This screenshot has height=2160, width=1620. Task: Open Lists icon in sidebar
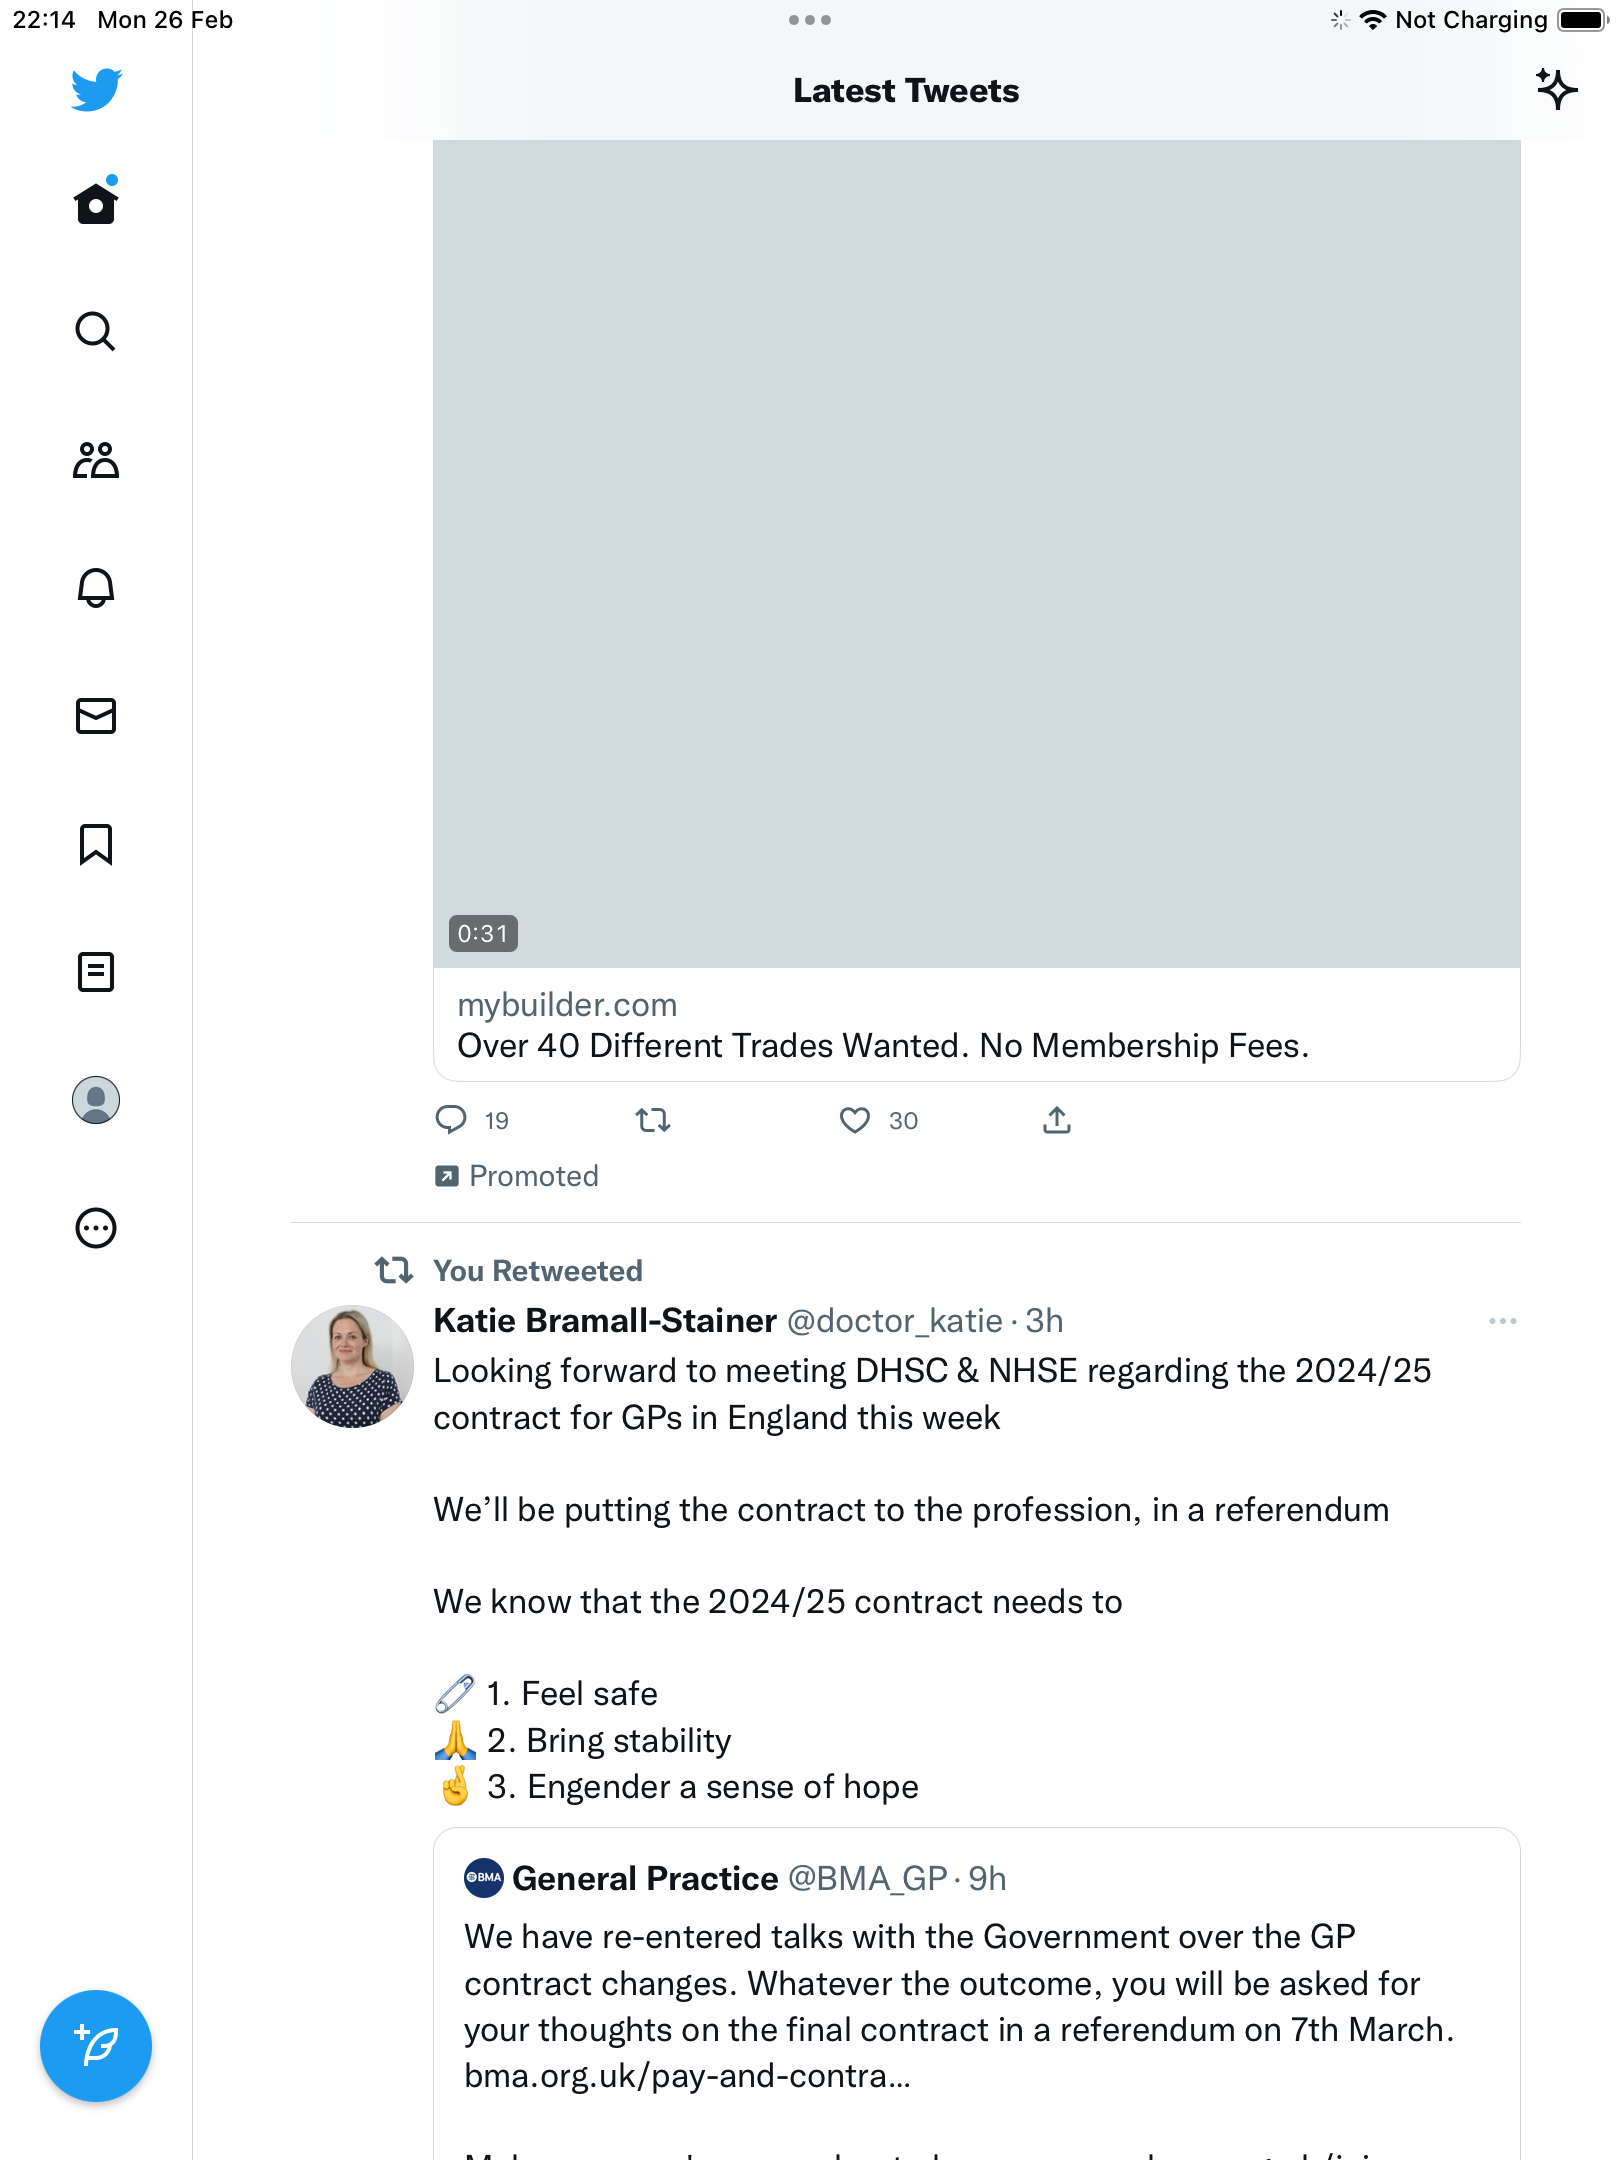tap(96, 972)
